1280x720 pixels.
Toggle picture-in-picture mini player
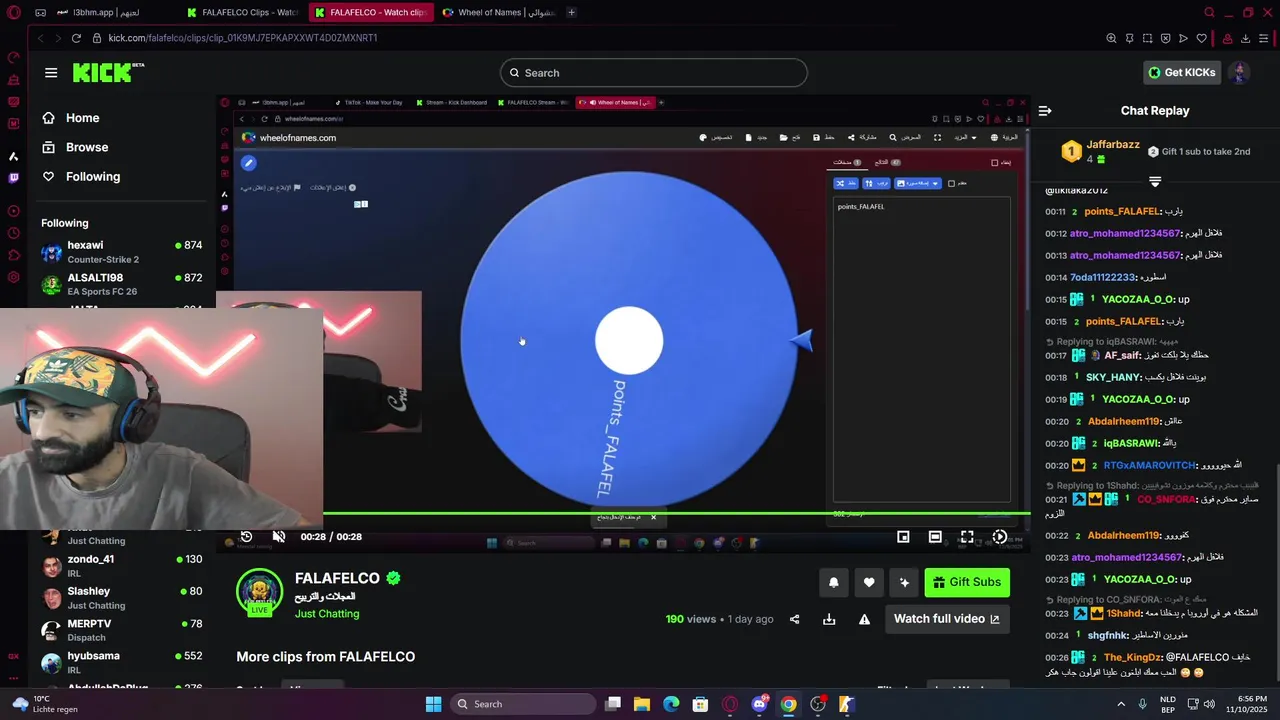point(903,537)
